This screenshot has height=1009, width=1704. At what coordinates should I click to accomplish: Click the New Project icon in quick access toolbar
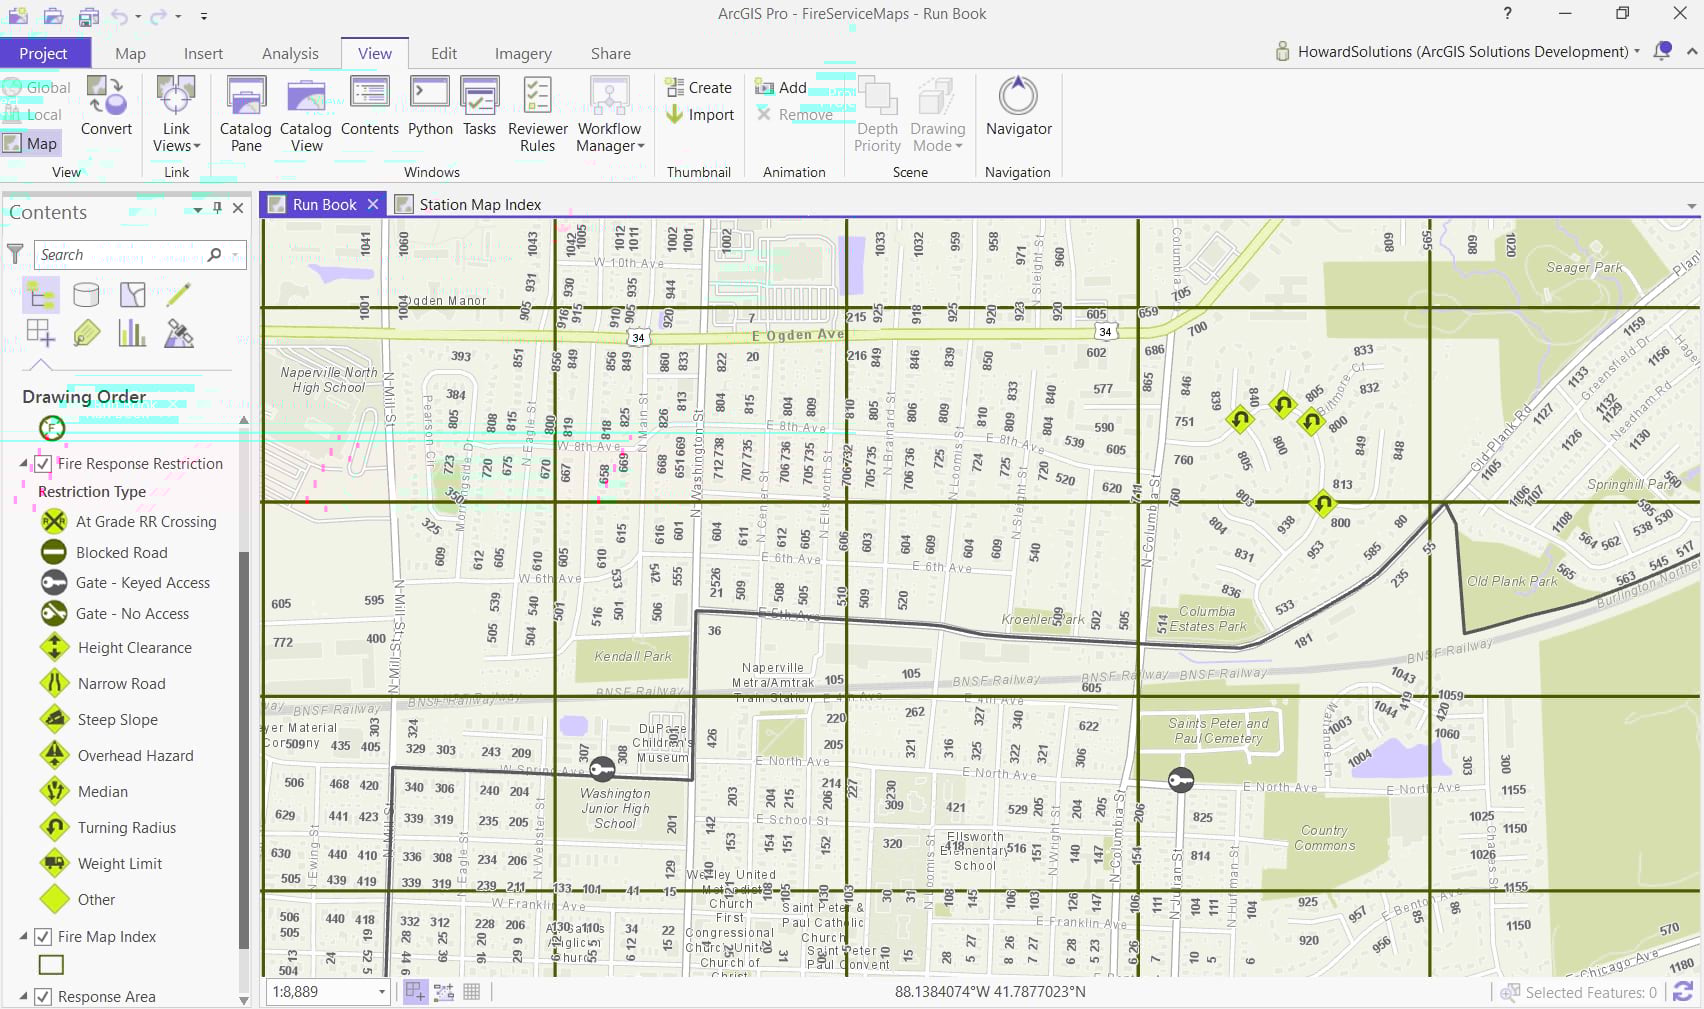[18, 16]
